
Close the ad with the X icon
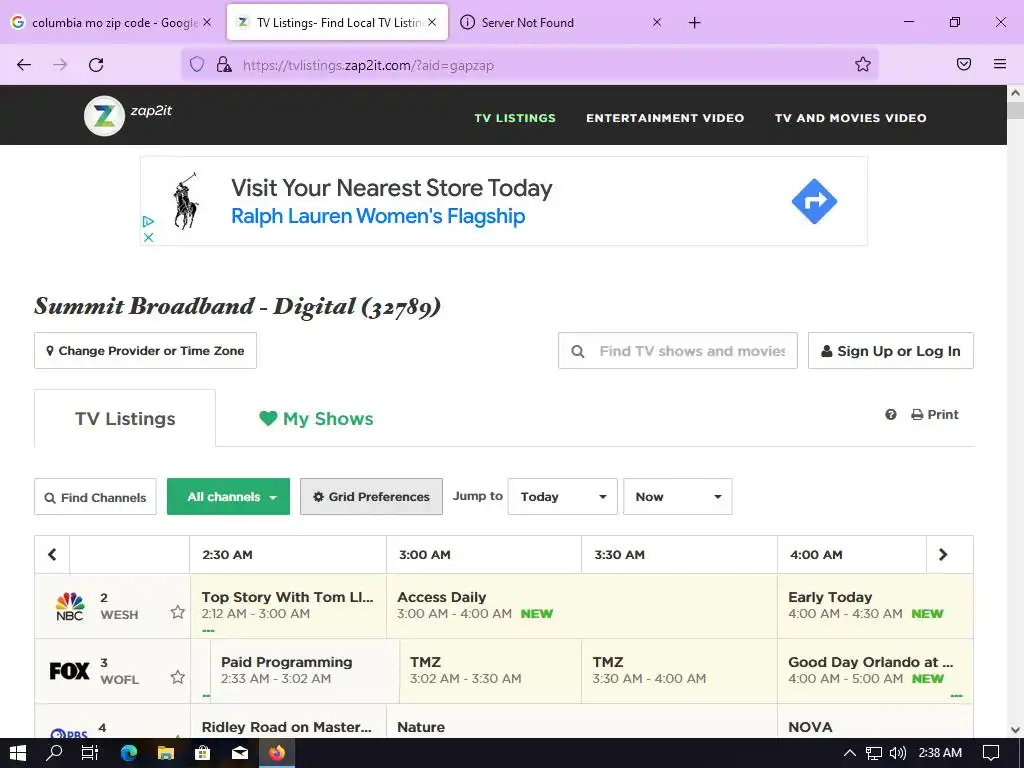click(148, 237)
